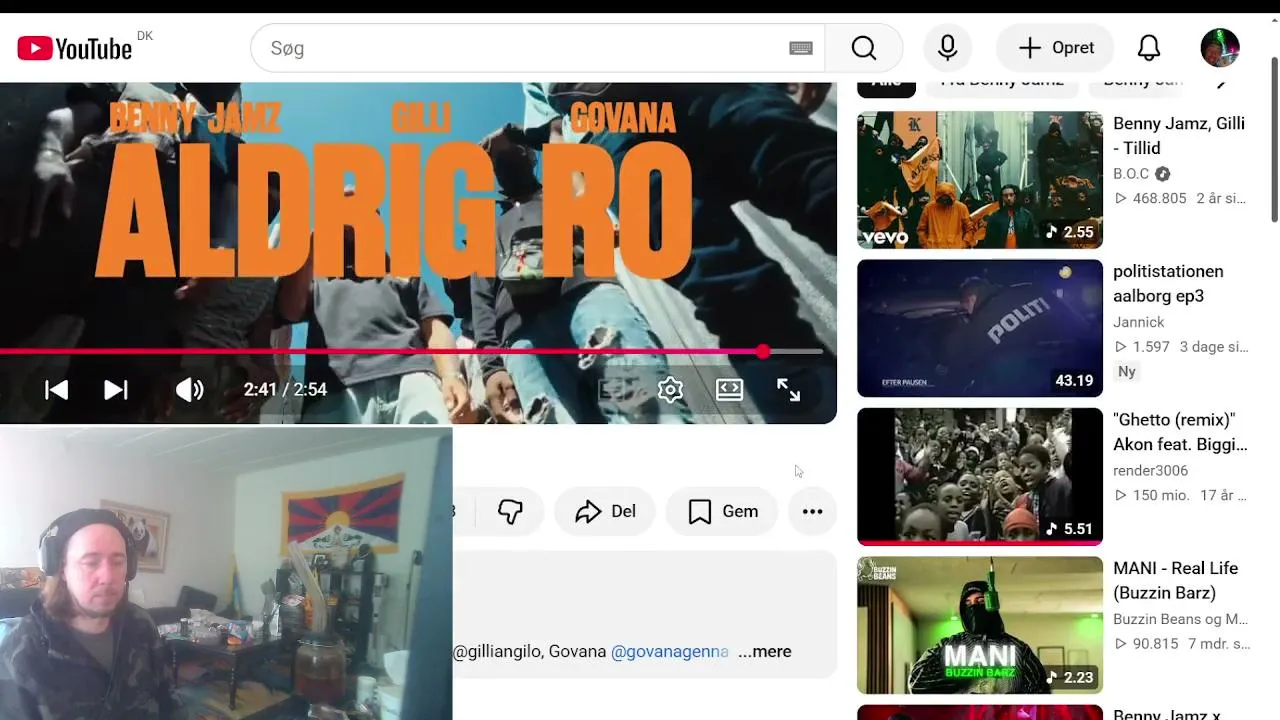Click the "Ny" badge under Jannick
The height and width of the screenshot is (720, 1280).
(1127, 372)
